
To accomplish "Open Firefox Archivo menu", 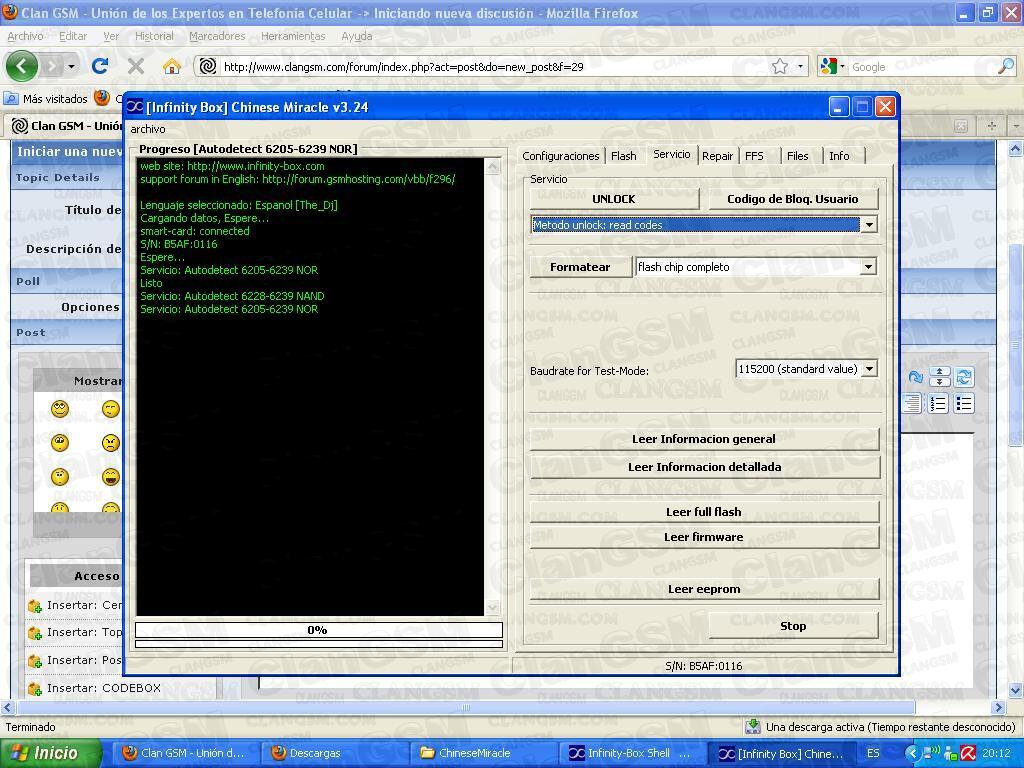I will tap(25, 37).
